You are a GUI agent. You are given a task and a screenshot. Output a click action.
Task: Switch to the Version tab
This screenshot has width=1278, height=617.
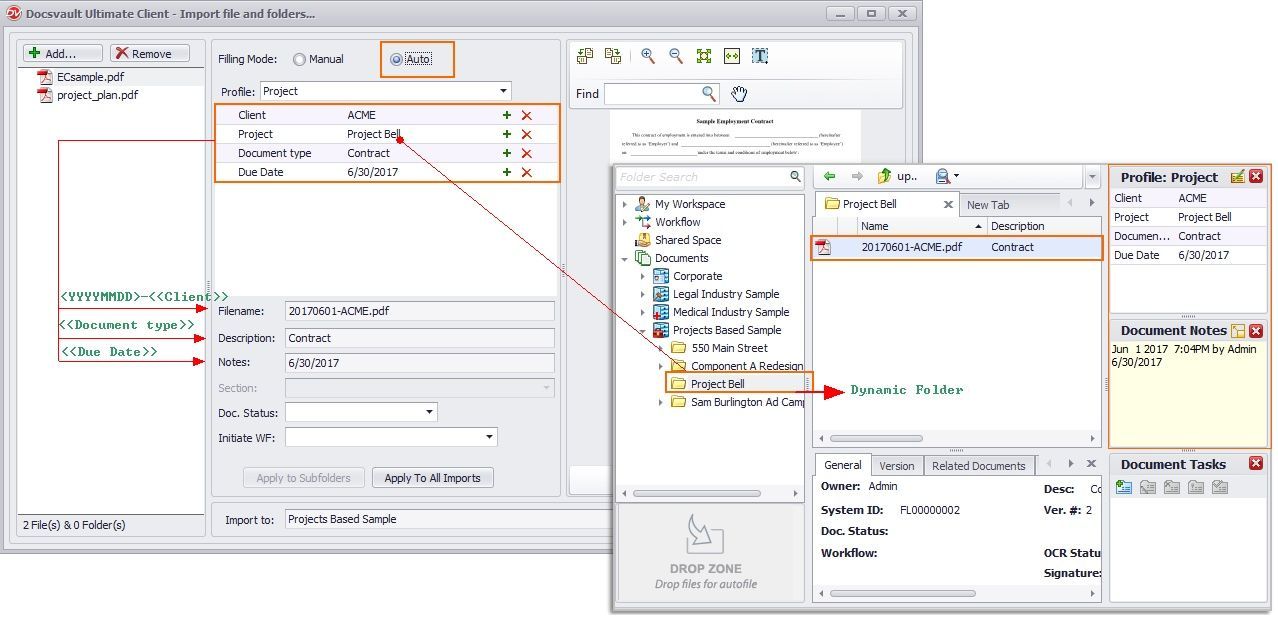tap(896, 466)
